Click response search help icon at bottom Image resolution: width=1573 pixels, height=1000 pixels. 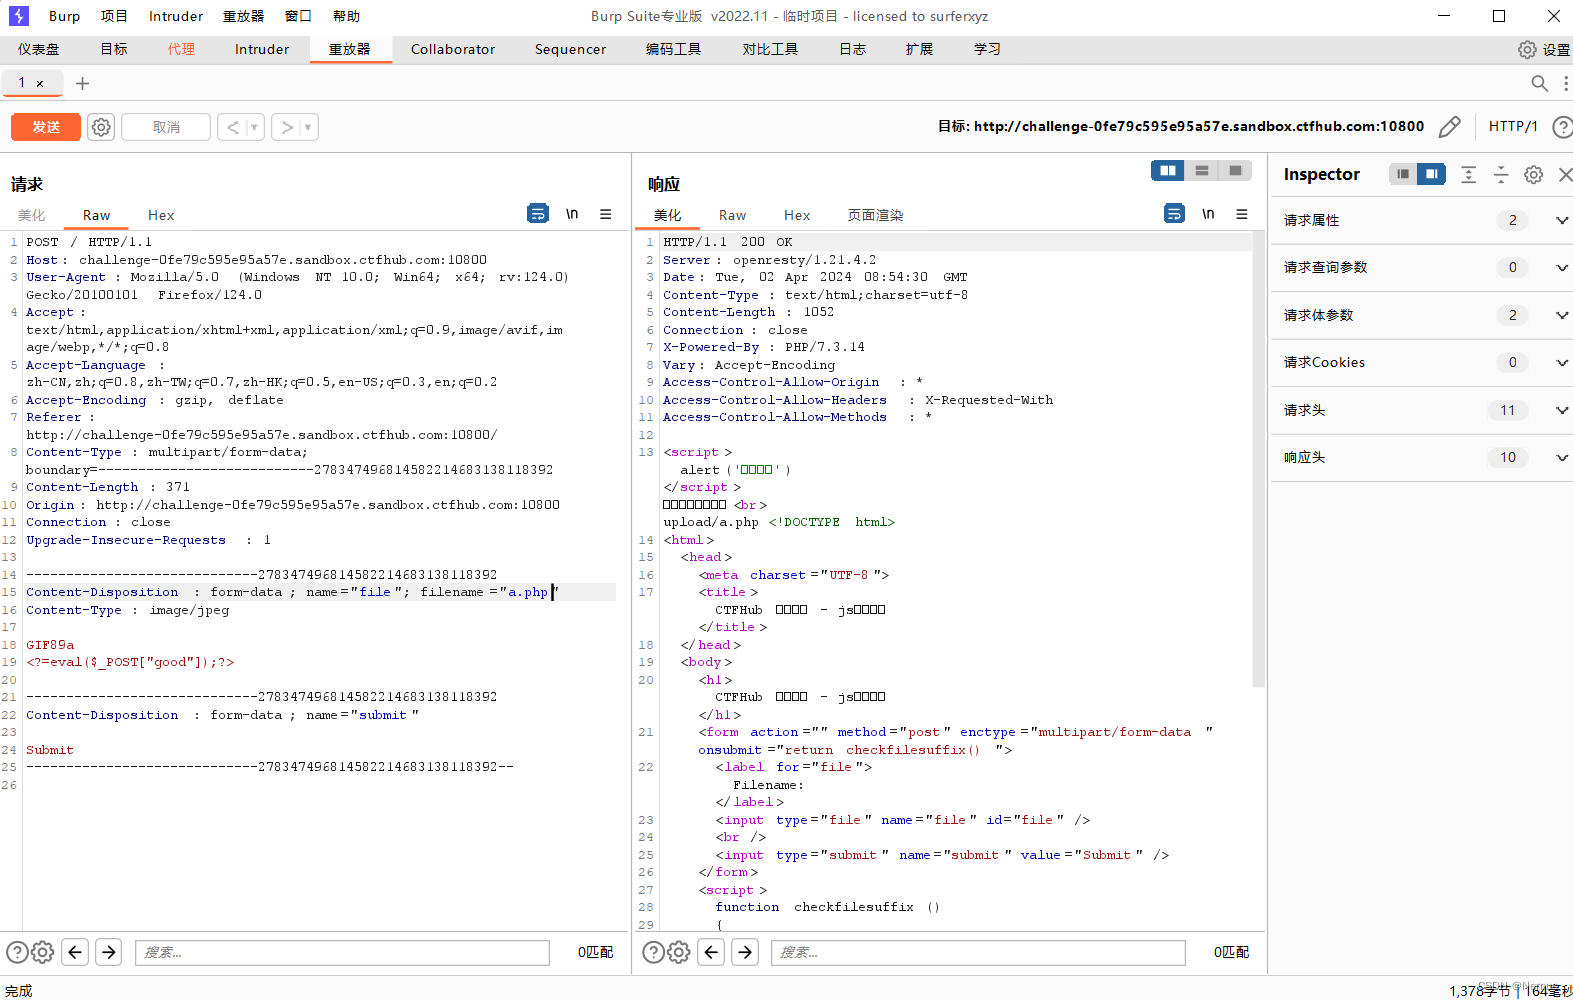point(653,952)
